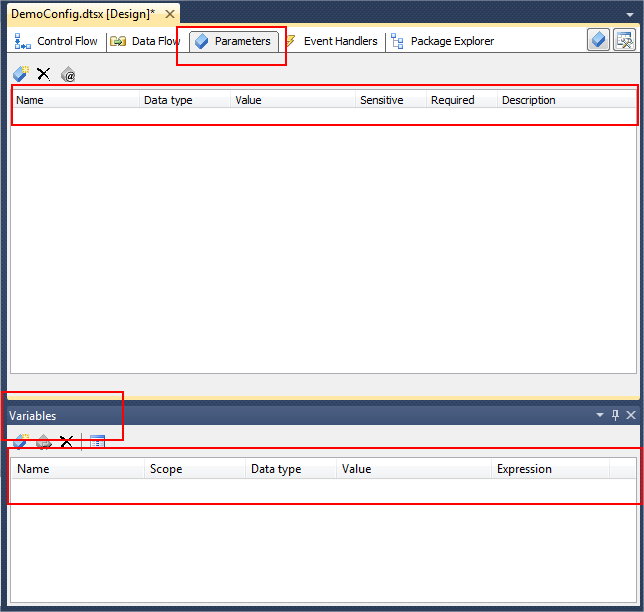644x612 pixels.
Task: Click Add Parameters to Configurations icon
Action: click(x=68, y=75)
